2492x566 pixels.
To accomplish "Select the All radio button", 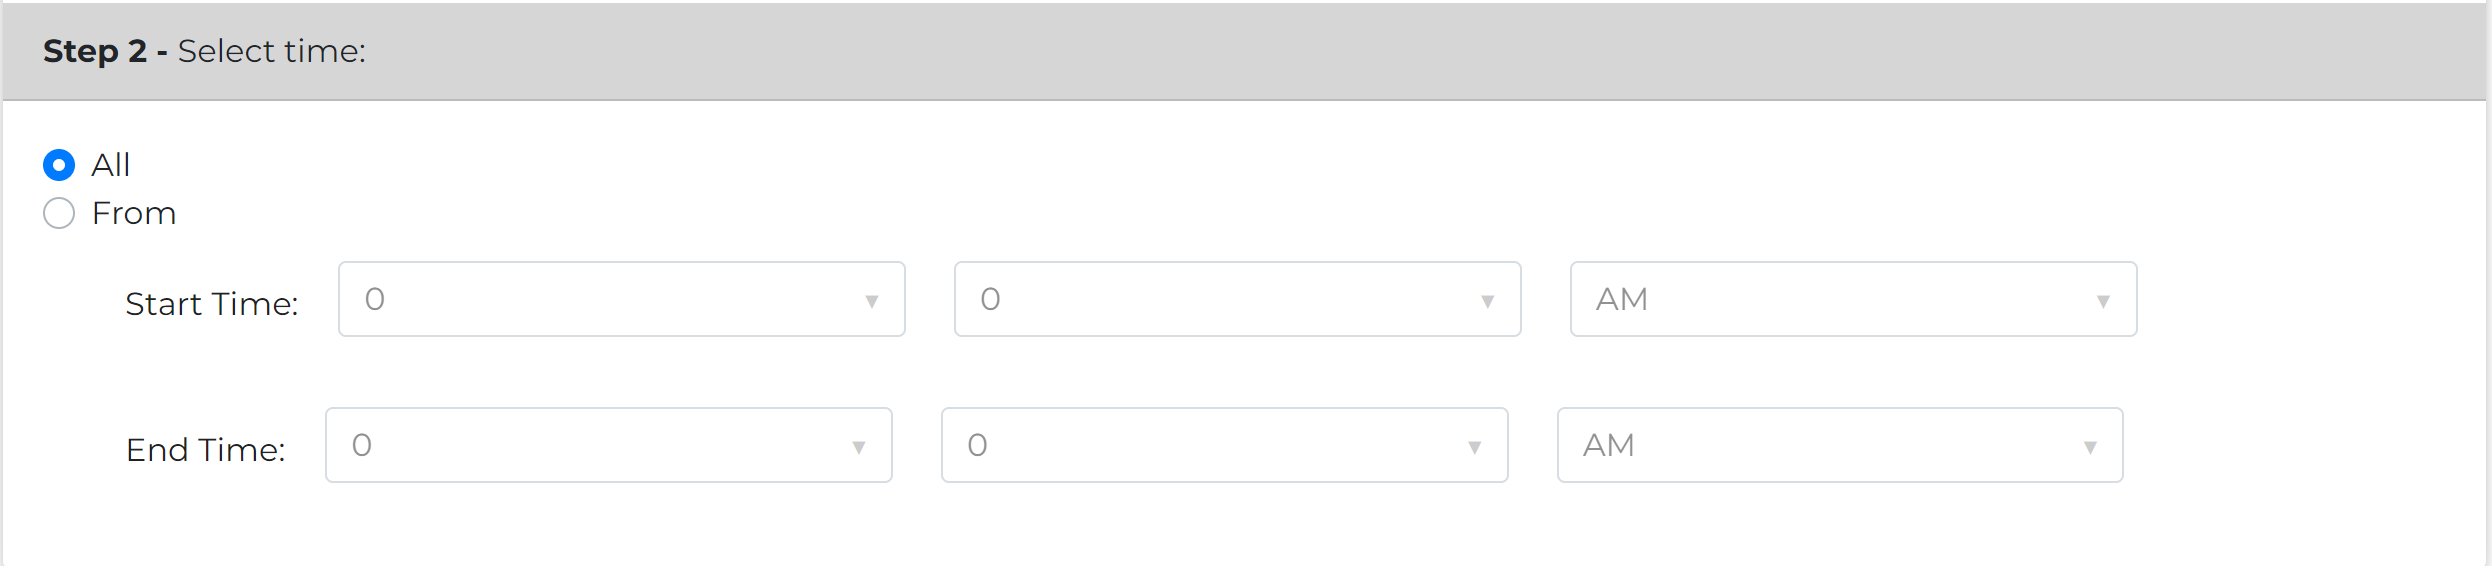I will tap(59, 165).
